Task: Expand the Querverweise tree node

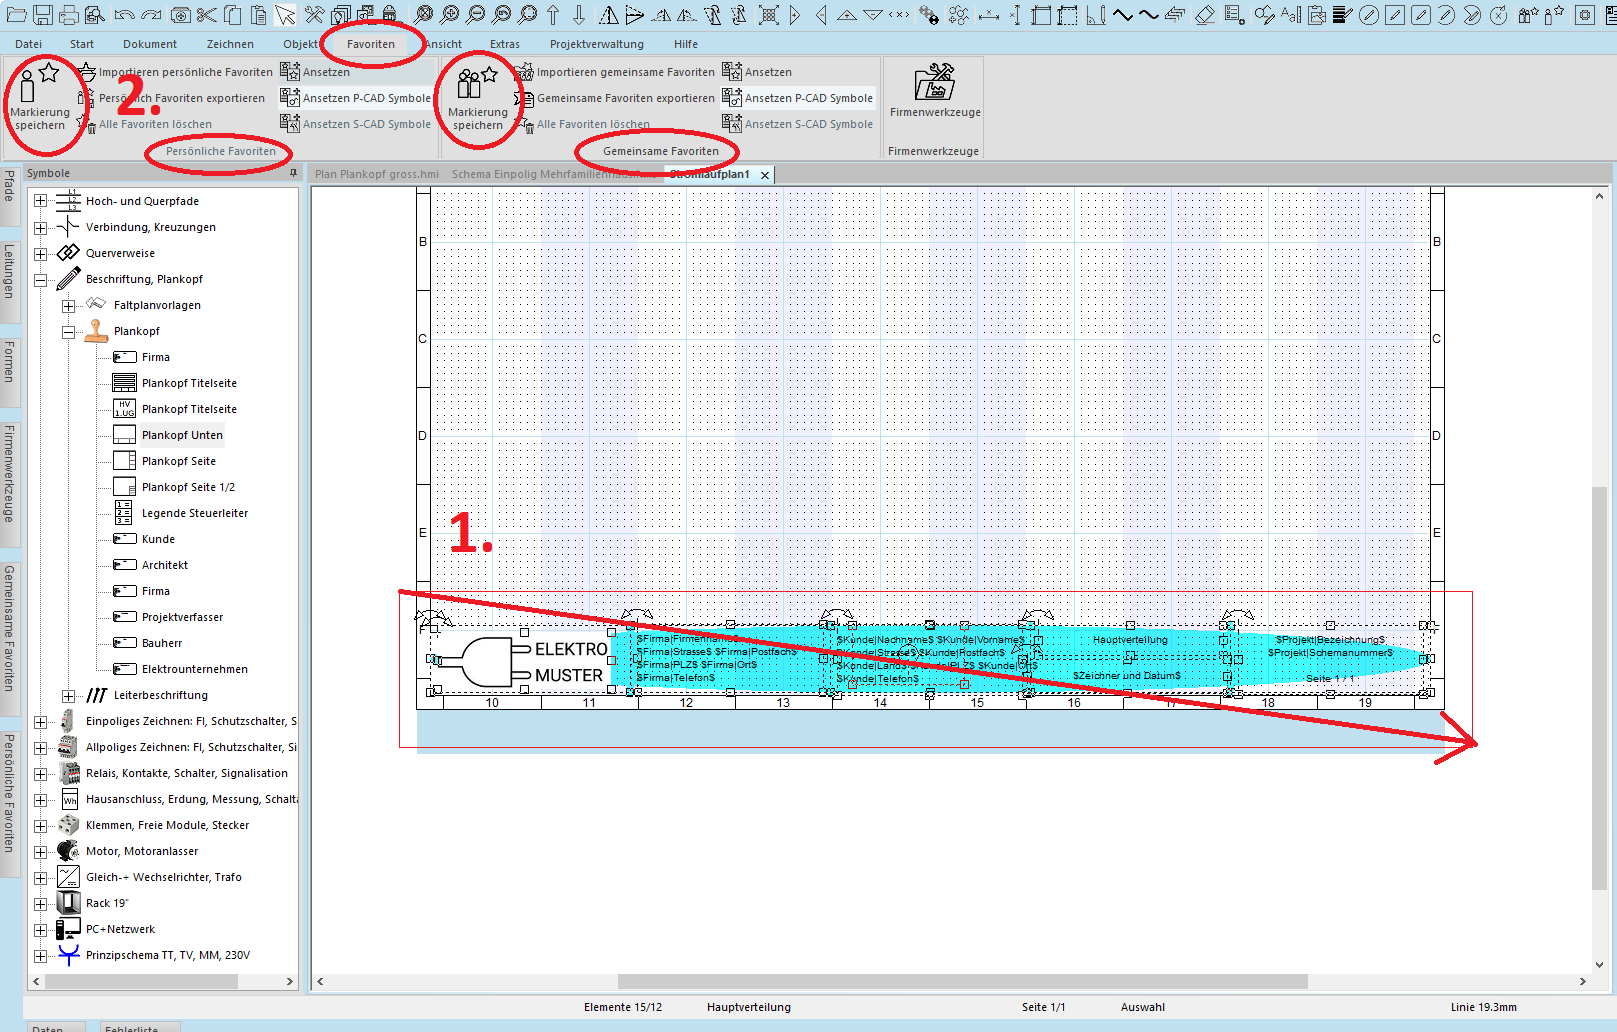Action: click(40, 254)
